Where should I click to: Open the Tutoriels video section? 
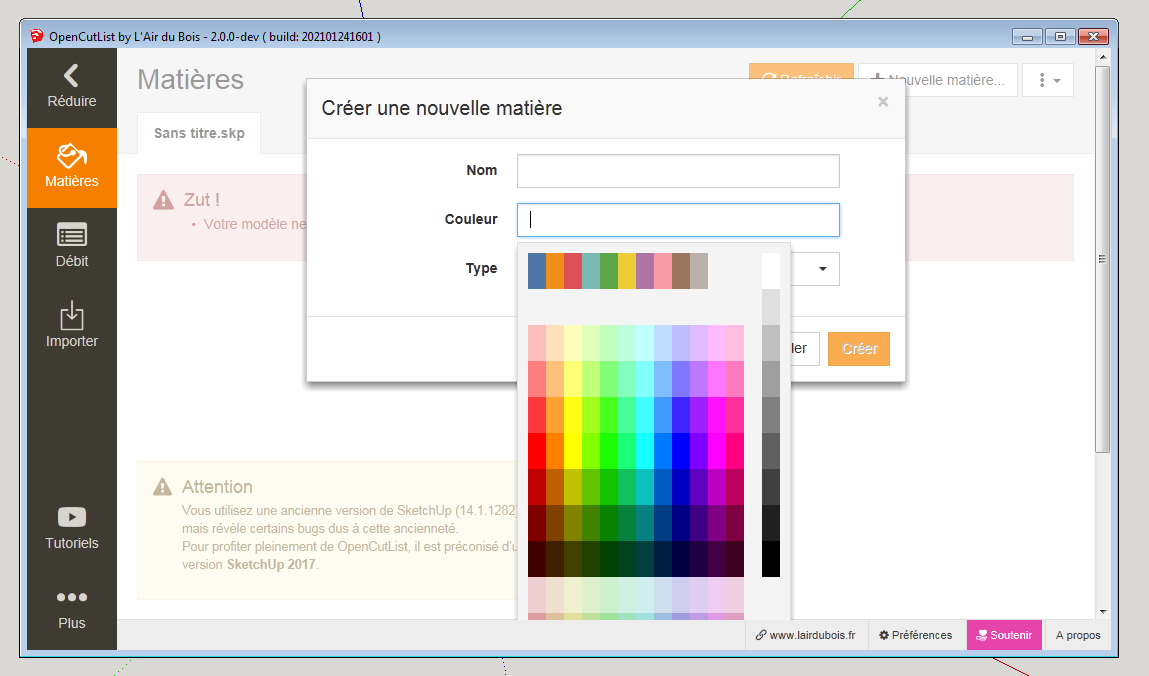[72, 529]
